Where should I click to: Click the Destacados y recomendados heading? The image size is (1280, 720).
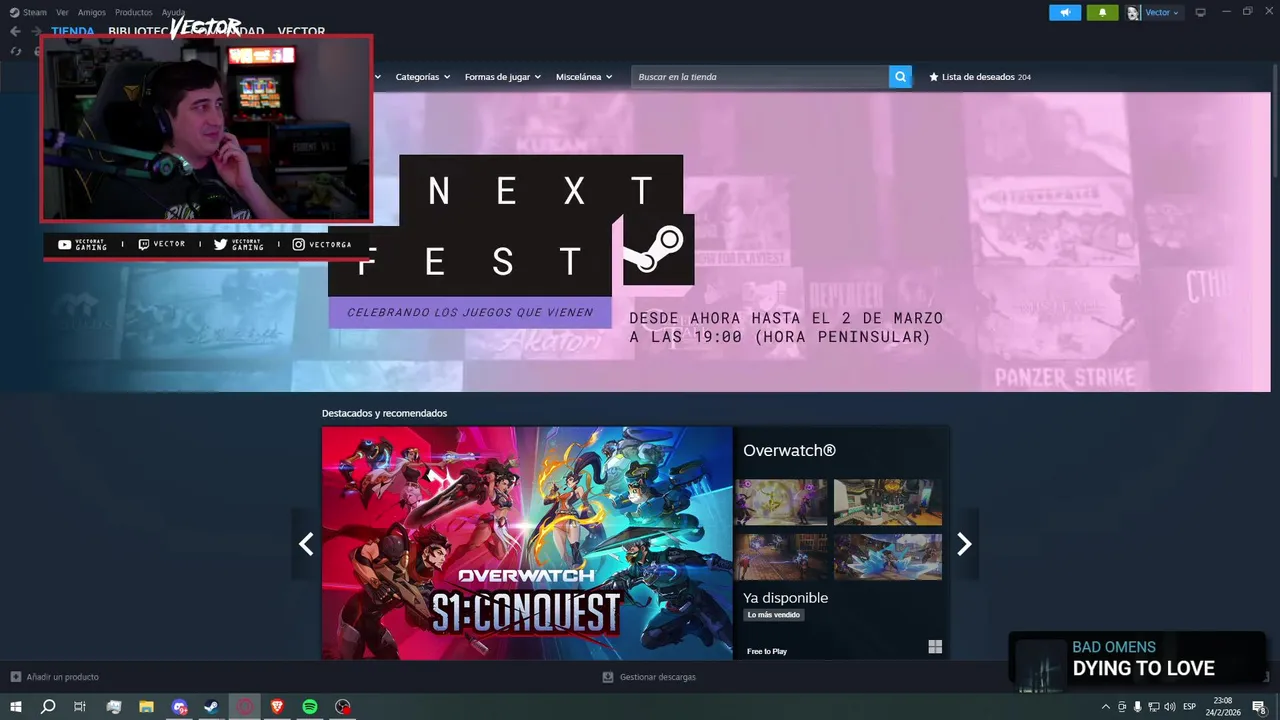tap(384, 413)
